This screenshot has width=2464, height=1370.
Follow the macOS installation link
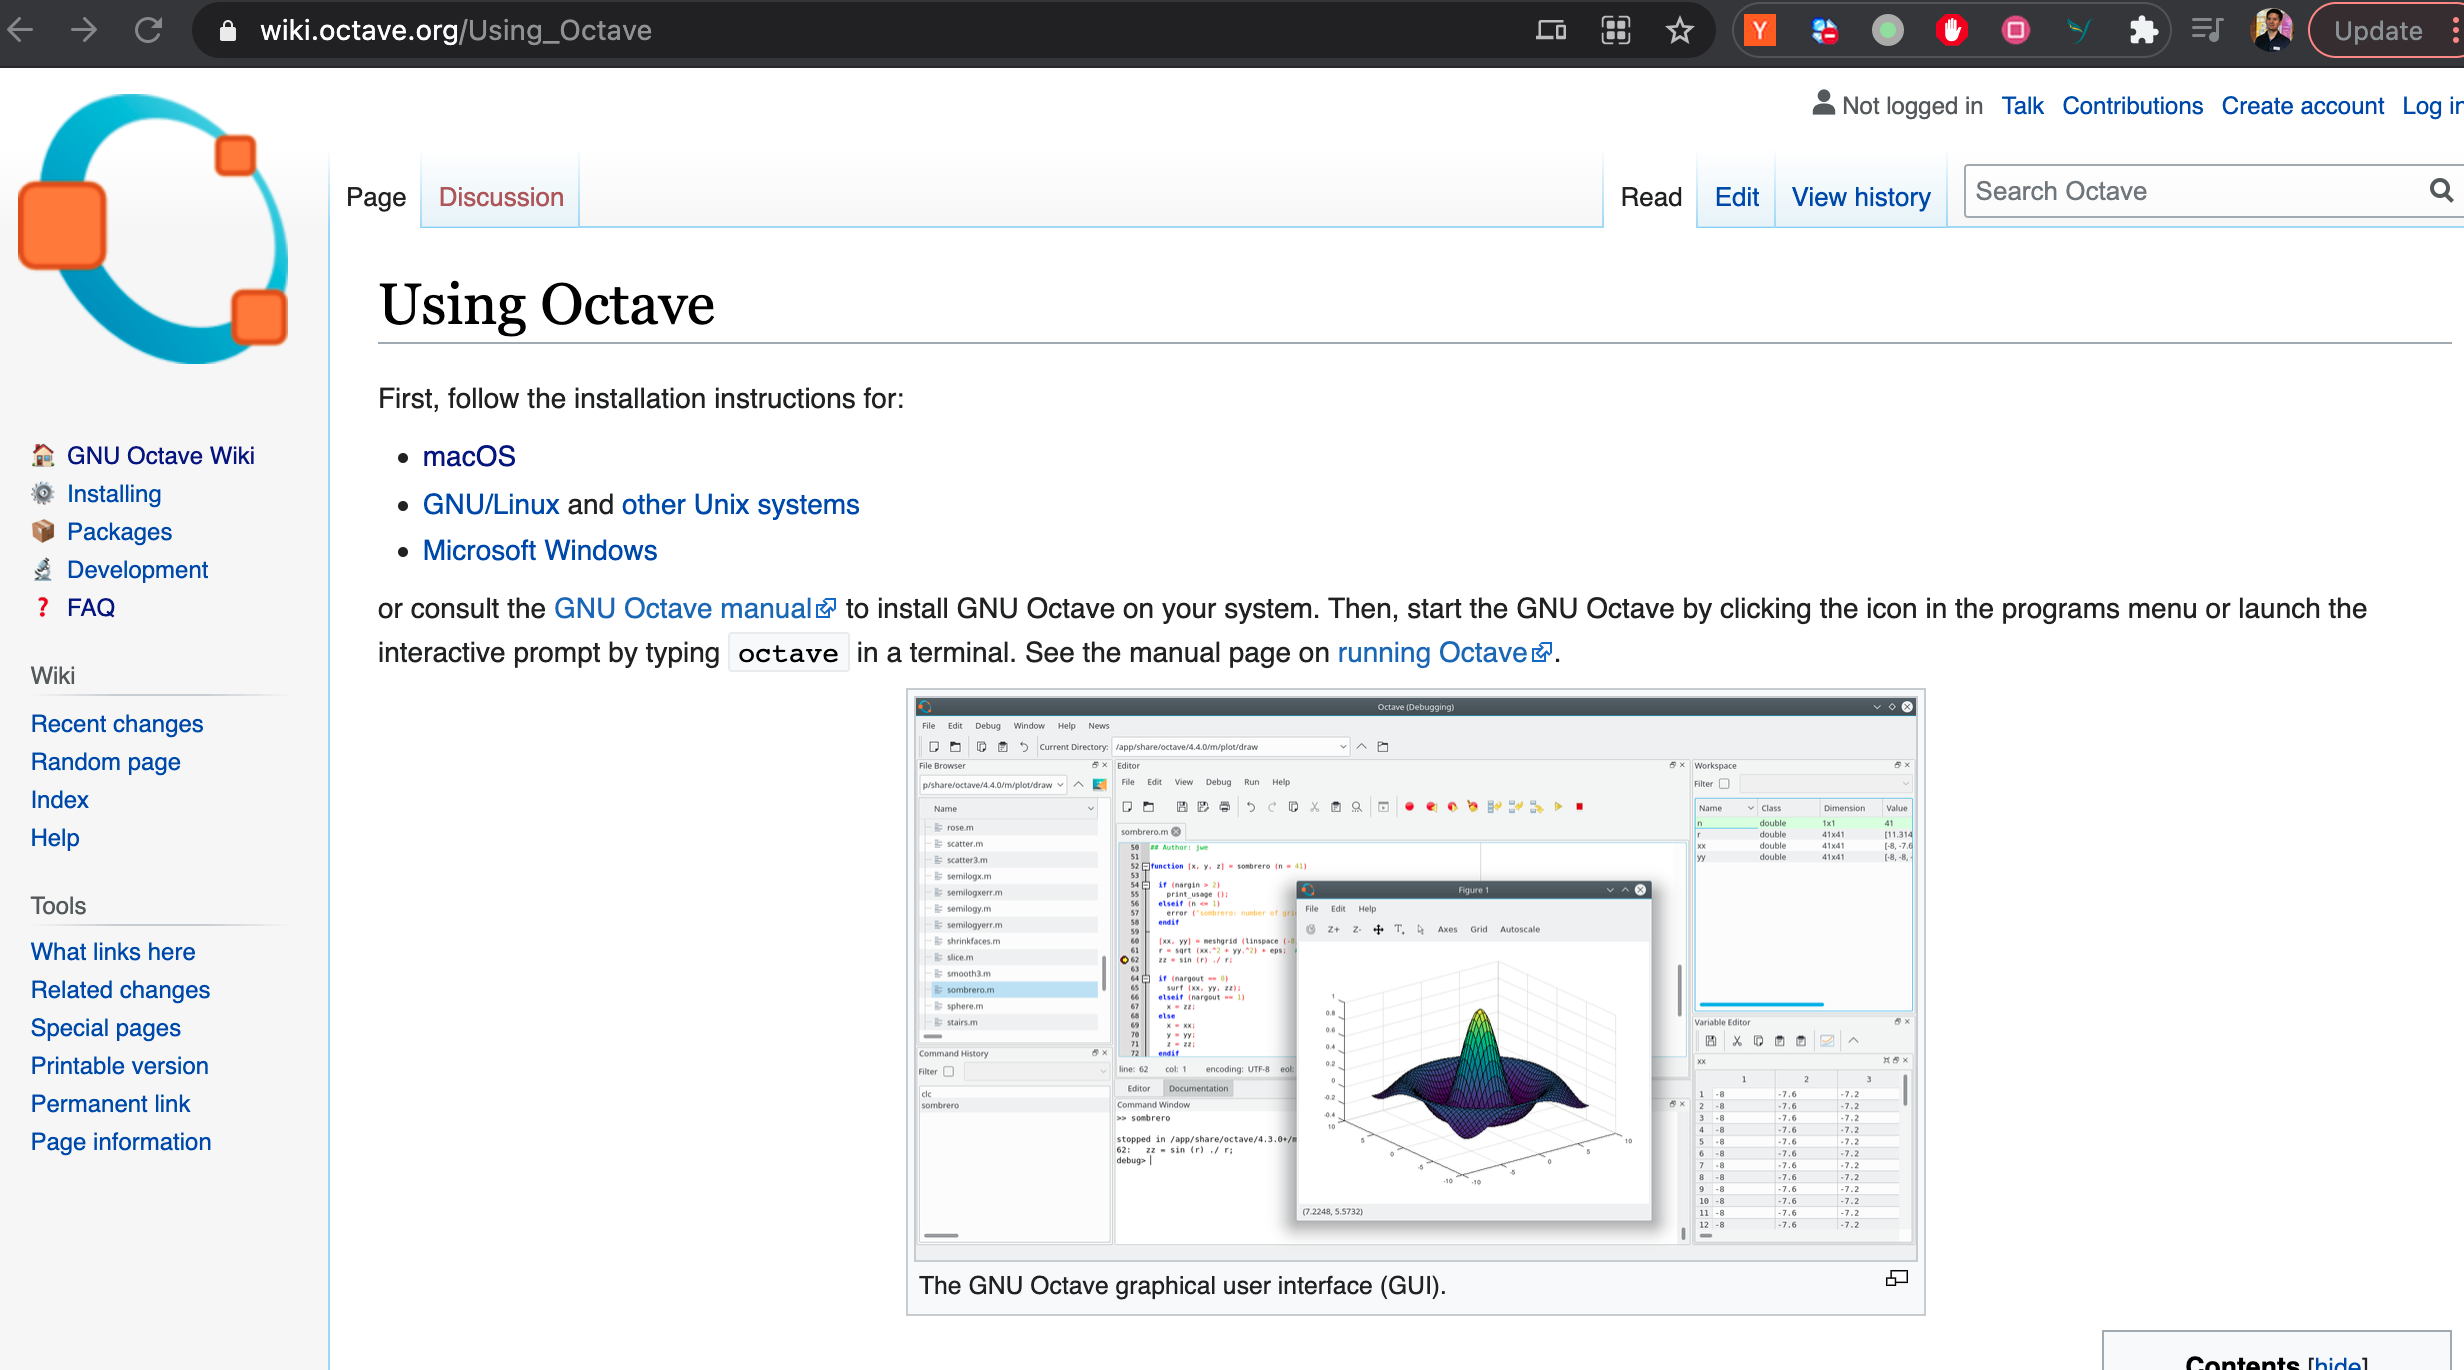tap(469, 456)
